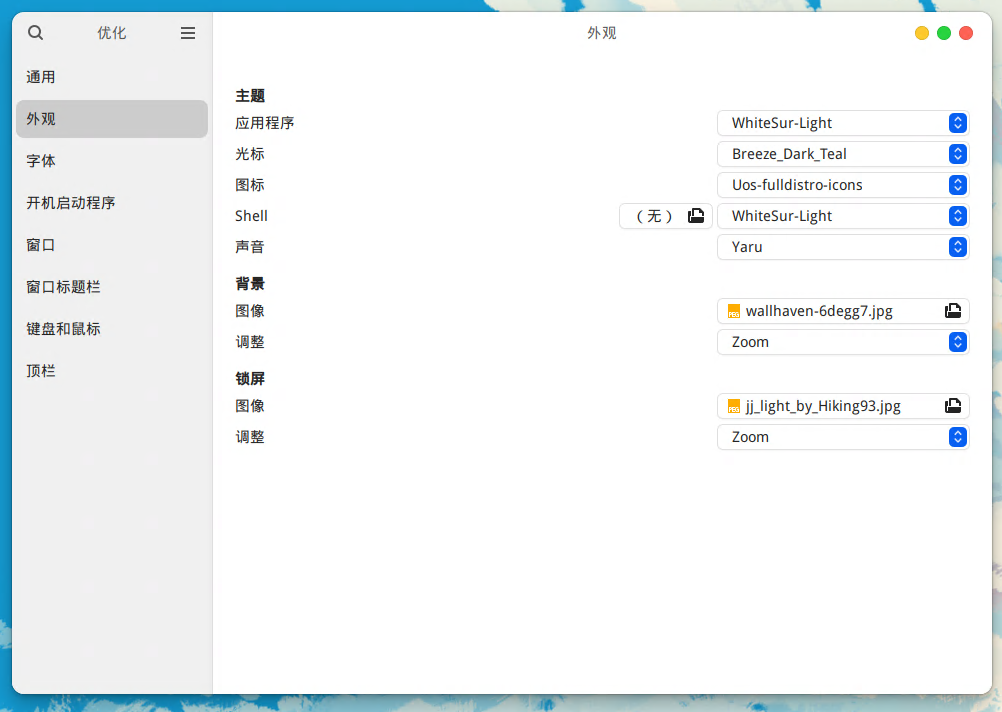The height and width of the screenshot is (712, 1002).
Task: Click the yellow minimize window button
Action: point(921,33)
